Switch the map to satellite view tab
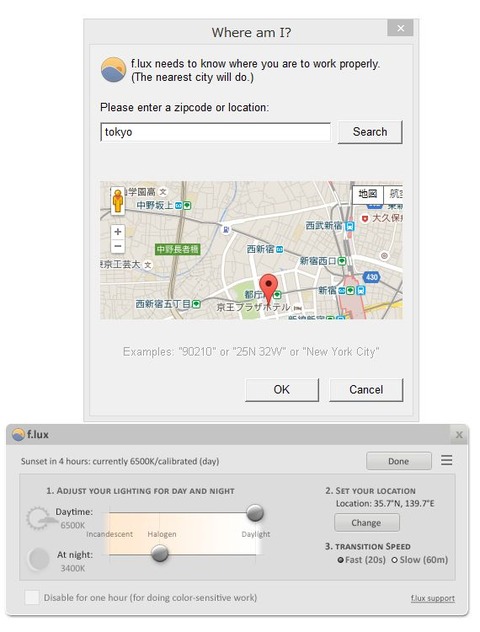 pos(393,194)
